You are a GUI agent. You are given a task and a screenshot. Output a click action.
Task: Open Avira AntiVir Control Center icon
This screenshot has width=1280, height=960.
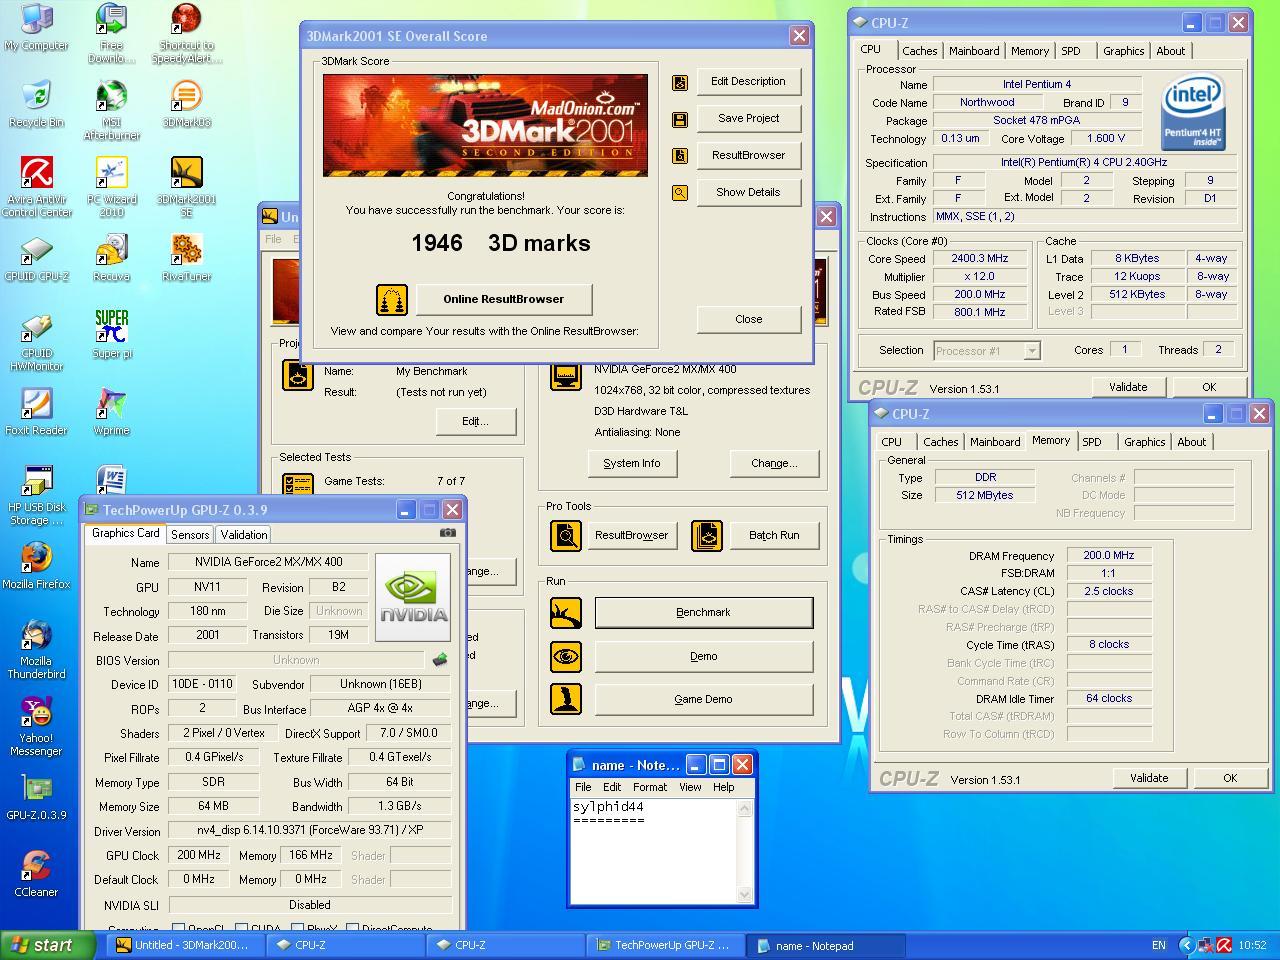[37, 188]
